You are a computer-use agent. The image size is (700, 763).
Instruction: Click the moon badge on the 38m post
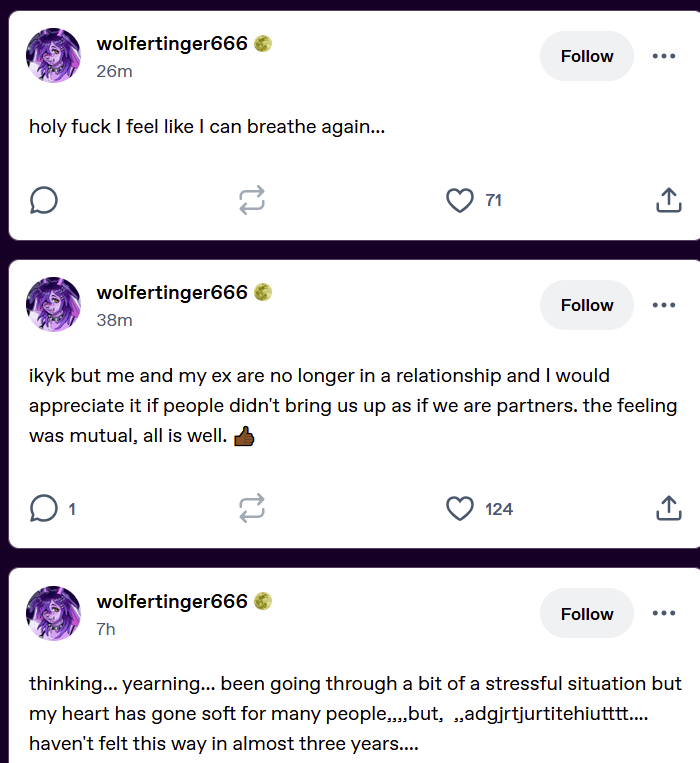click(x=263, y=292)
